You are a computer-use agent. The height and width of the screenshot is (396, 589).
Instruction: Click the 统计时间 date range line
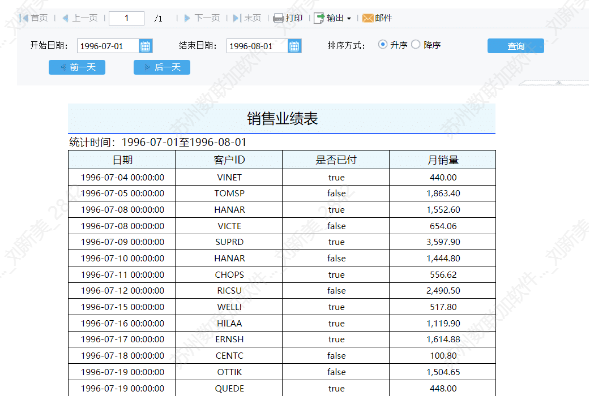click(x=158, y=142)
